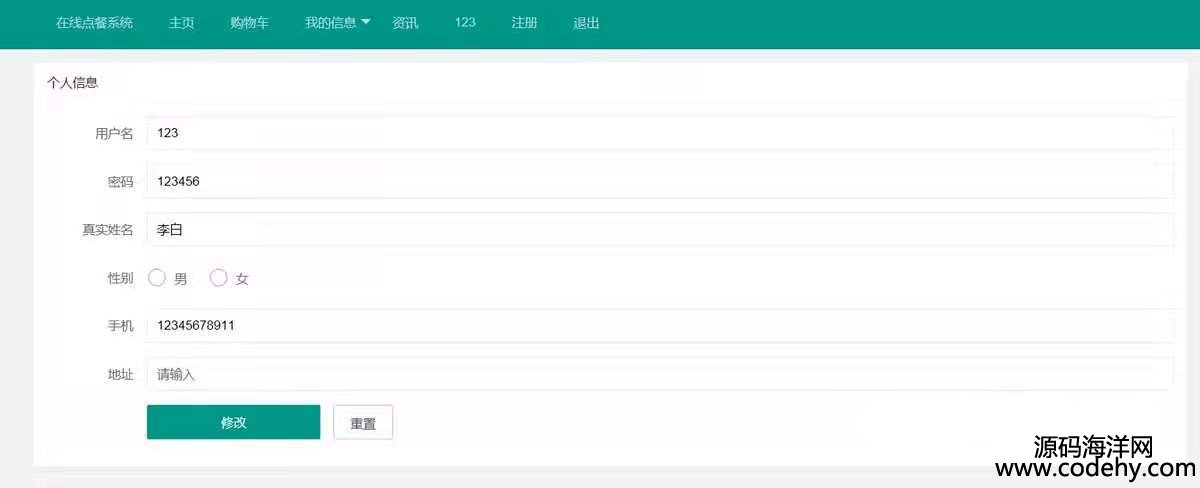Focus the 用户名 input field
The image size is (1200, 488).
[x=659, y=133]
